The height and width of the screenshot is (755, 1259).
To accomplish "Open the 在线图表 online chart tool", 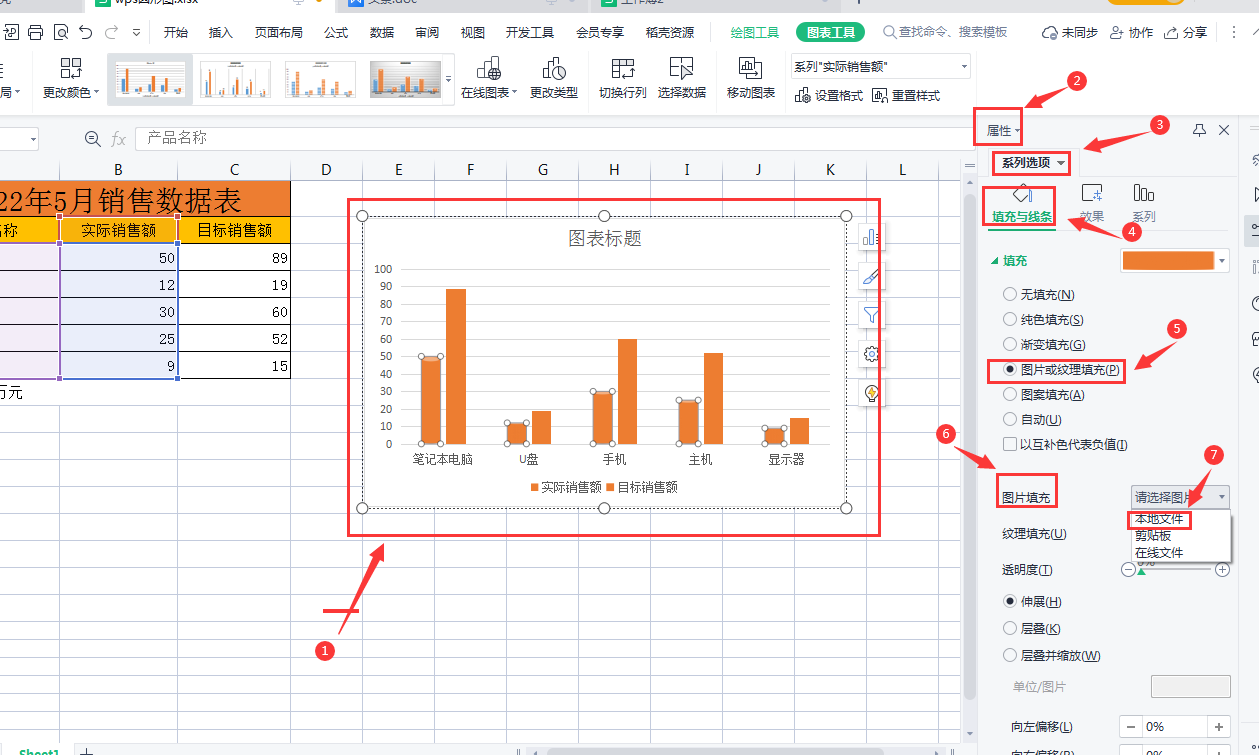I will (489, 79).
